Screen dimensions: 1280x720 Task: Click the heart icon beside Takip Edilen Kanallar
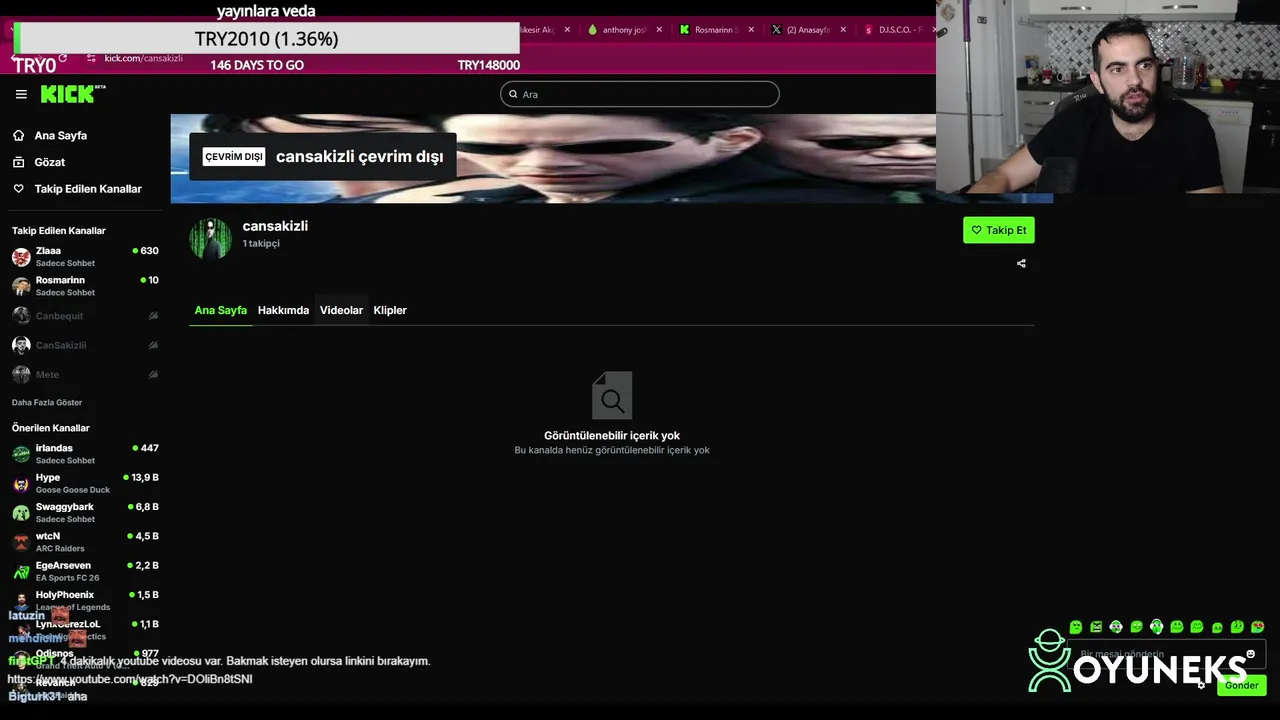click(18, 189)
